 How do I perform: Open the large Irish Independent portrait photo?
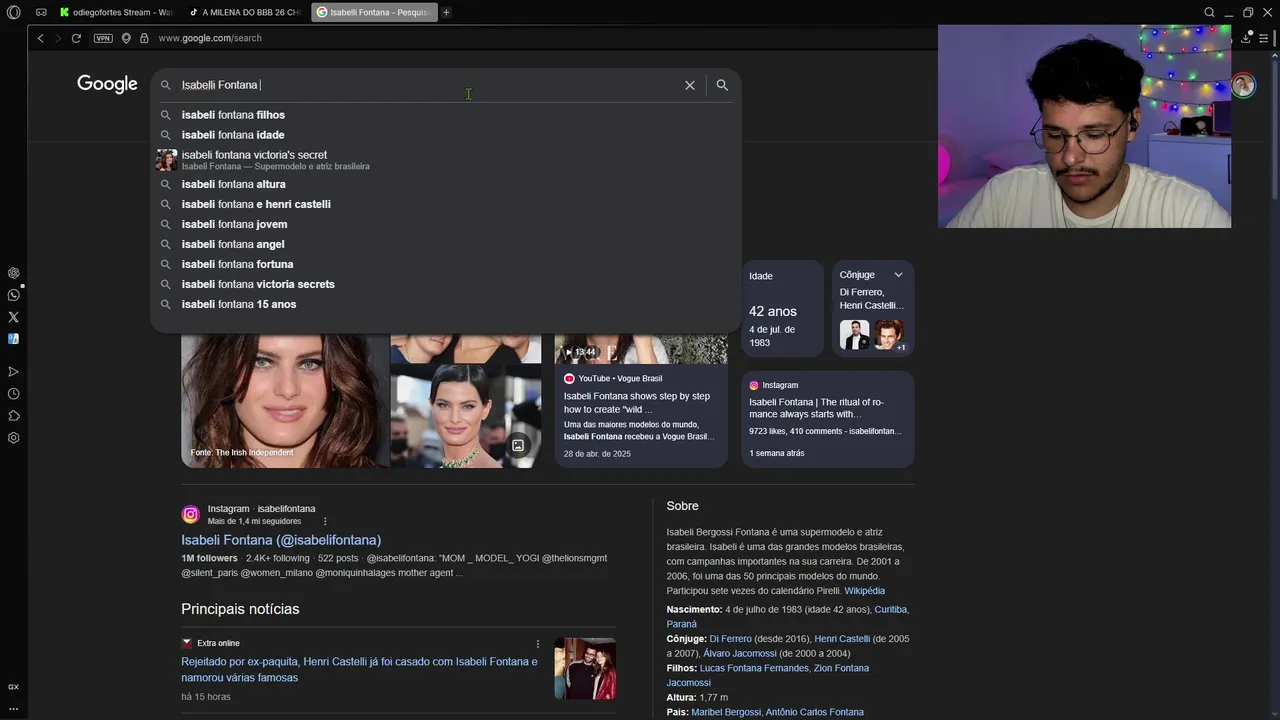coord(284,399)
